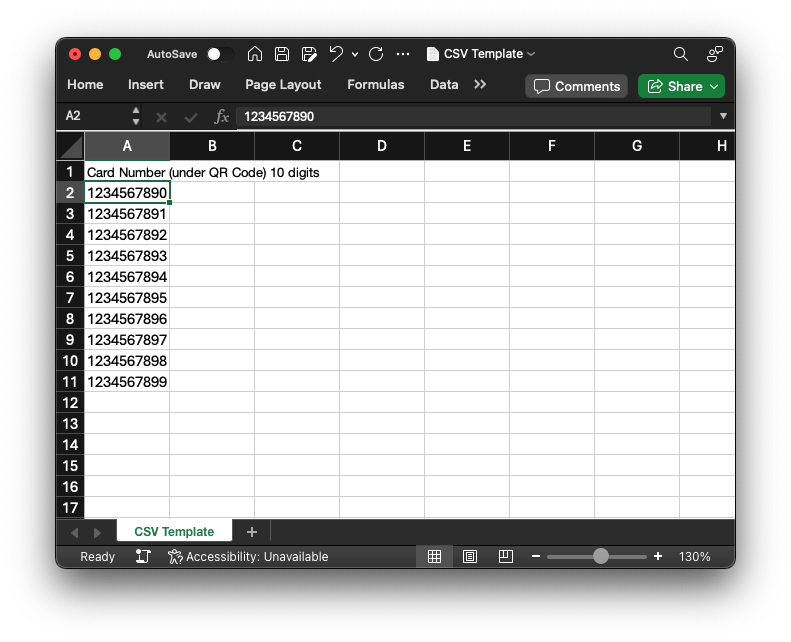Viewport: 791px width, 642px height.
Task: Open the Page Layout ribbon tab
Action: [283, 85]
